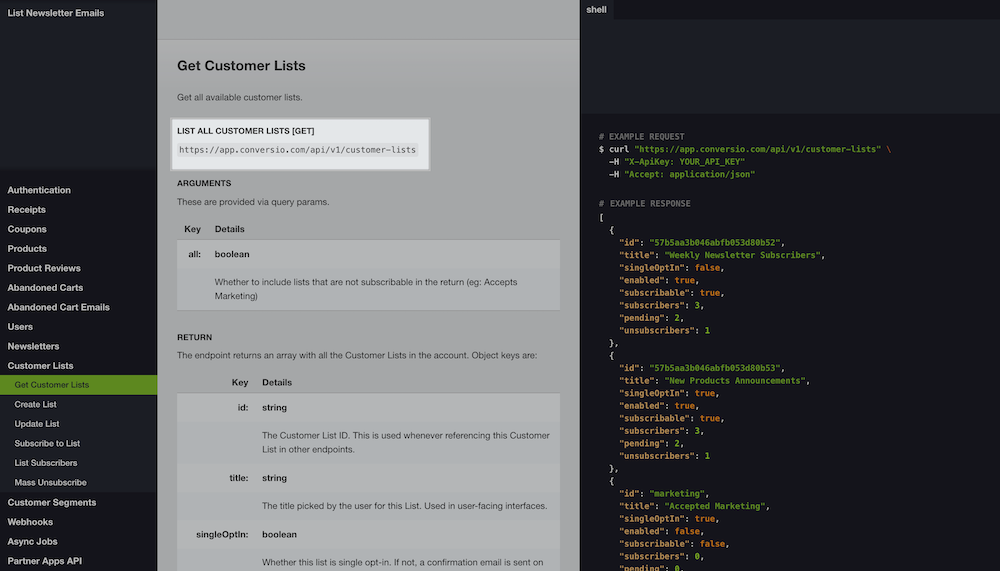This screenshot has width=1000, height=571.
Task: Open the Create List sub-item
Action: 36,404
